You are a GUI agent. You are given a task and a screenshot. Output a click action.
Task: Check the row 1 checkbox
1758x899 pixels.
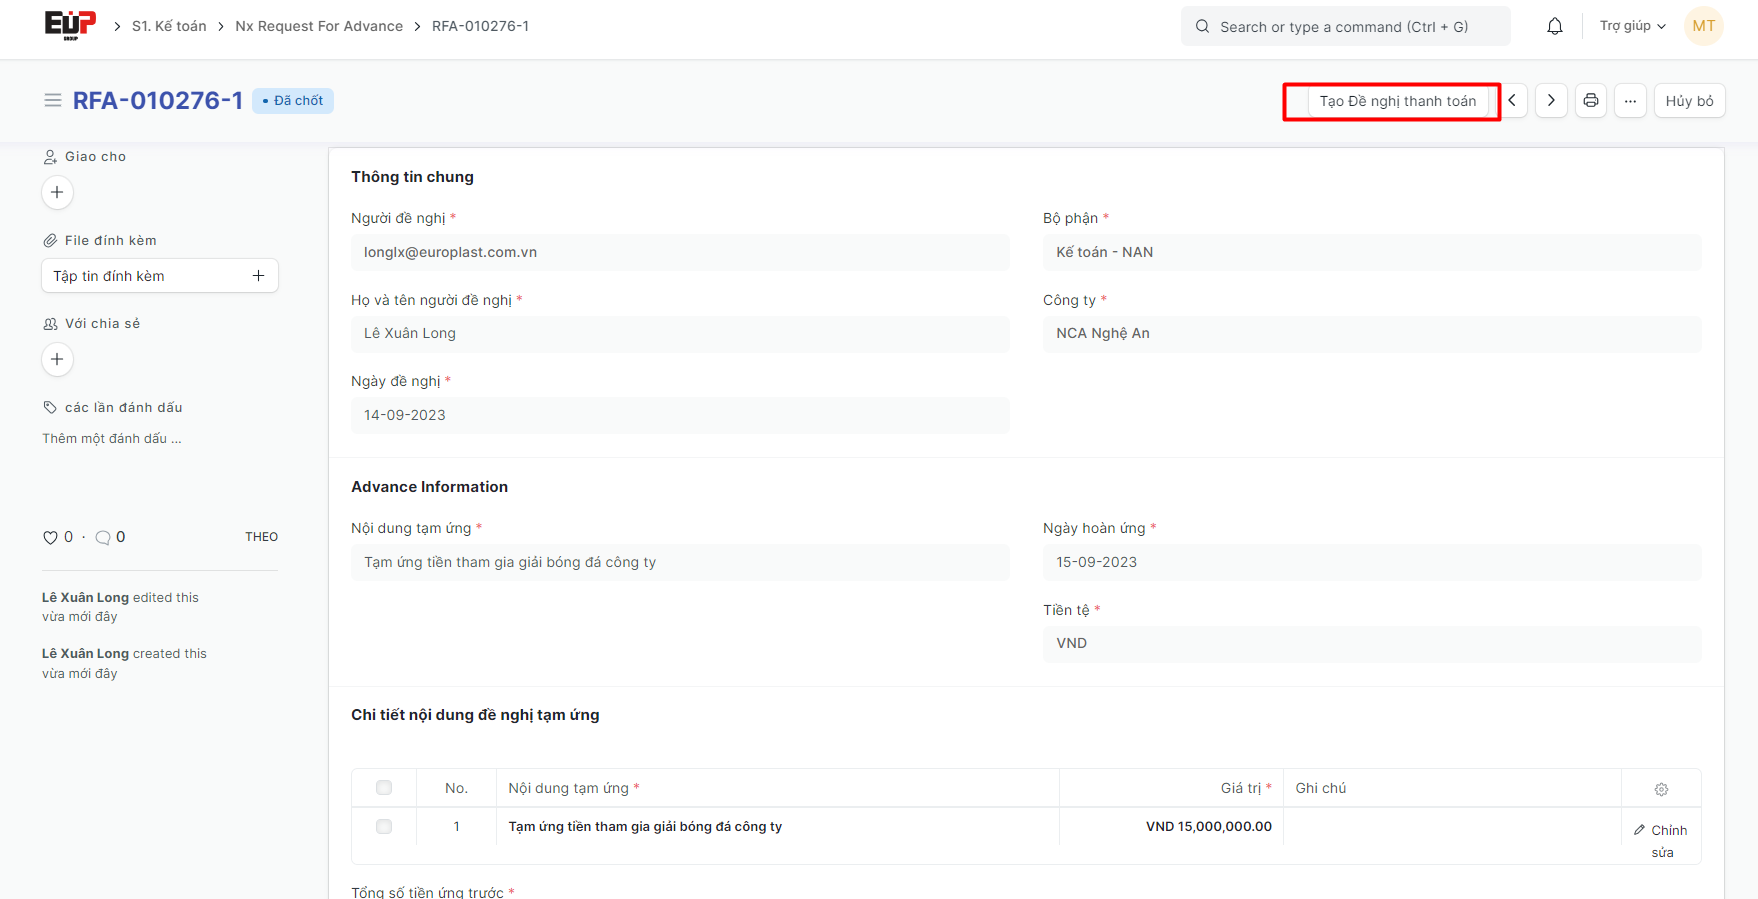384,827
